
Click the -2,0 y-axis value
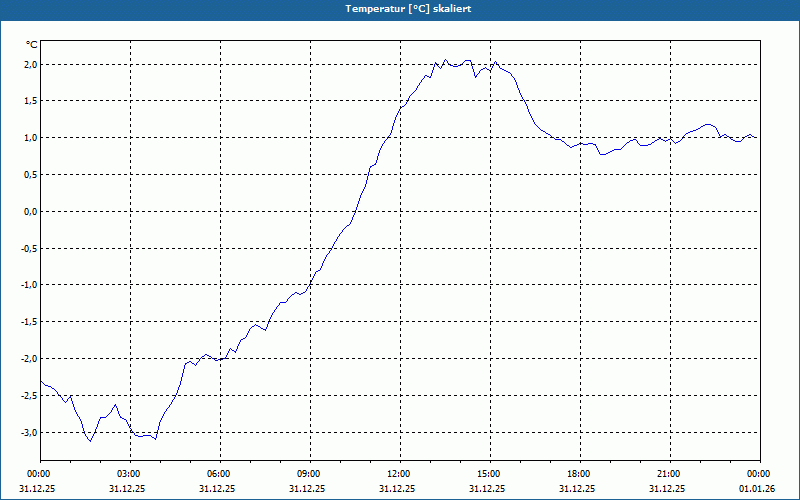point(28,359)
